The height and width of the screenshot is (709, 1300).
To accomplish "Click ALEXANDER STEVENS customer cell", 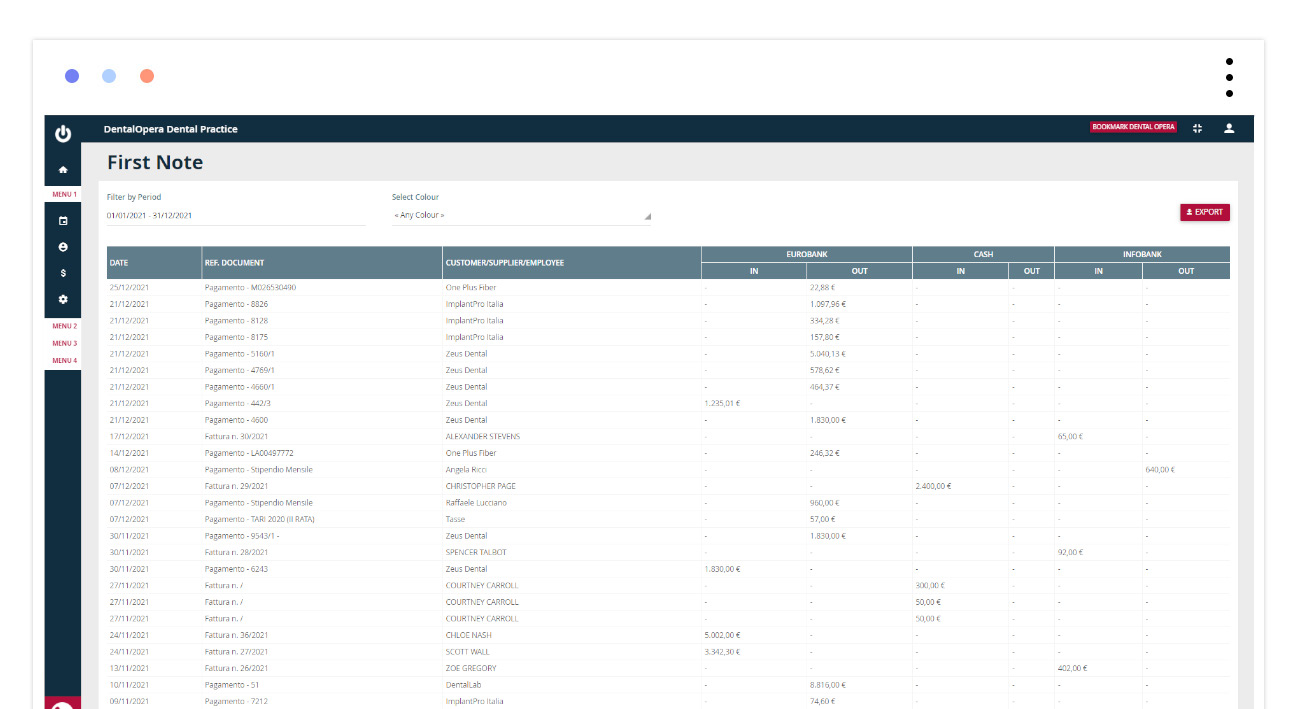I will click(483, 437).
